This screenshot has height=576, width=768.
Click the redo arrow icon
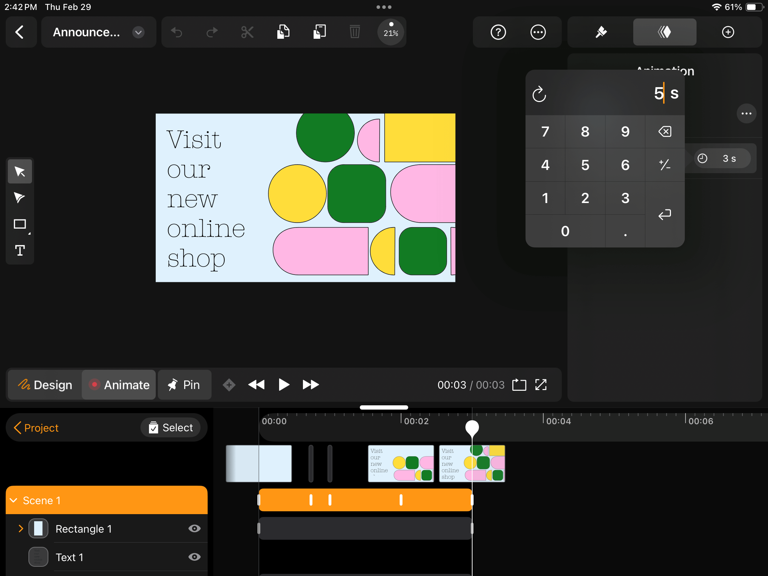click(212, 32)
